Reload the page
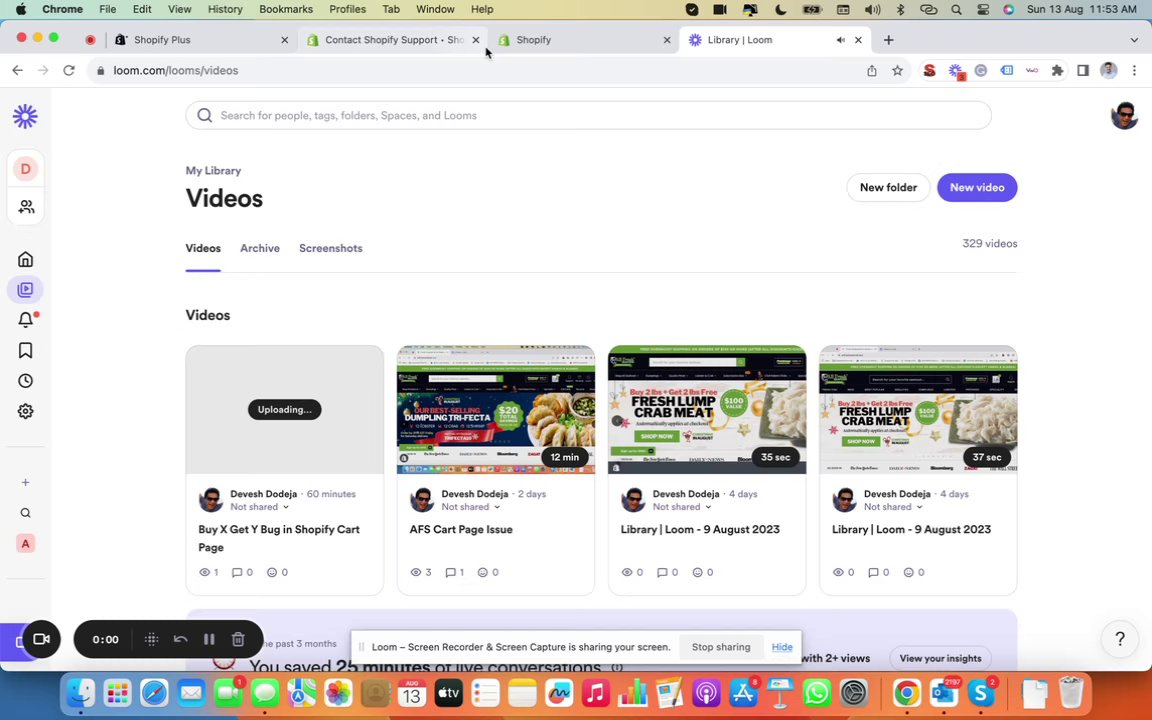This screenshot has height=720, width=1152. tap(69, 71)
